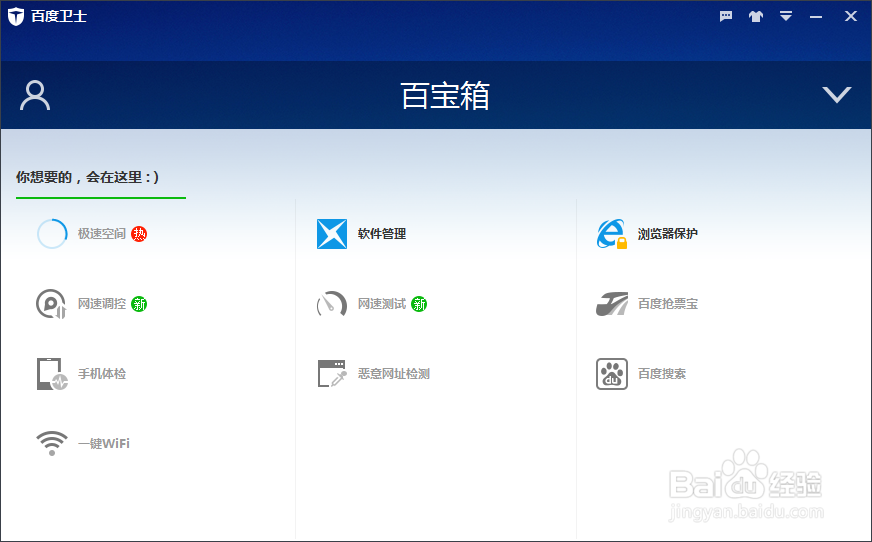Viewport: 872px width, 542px height.
Task: Open 网速调控 text link
Action: click(102, 304)
